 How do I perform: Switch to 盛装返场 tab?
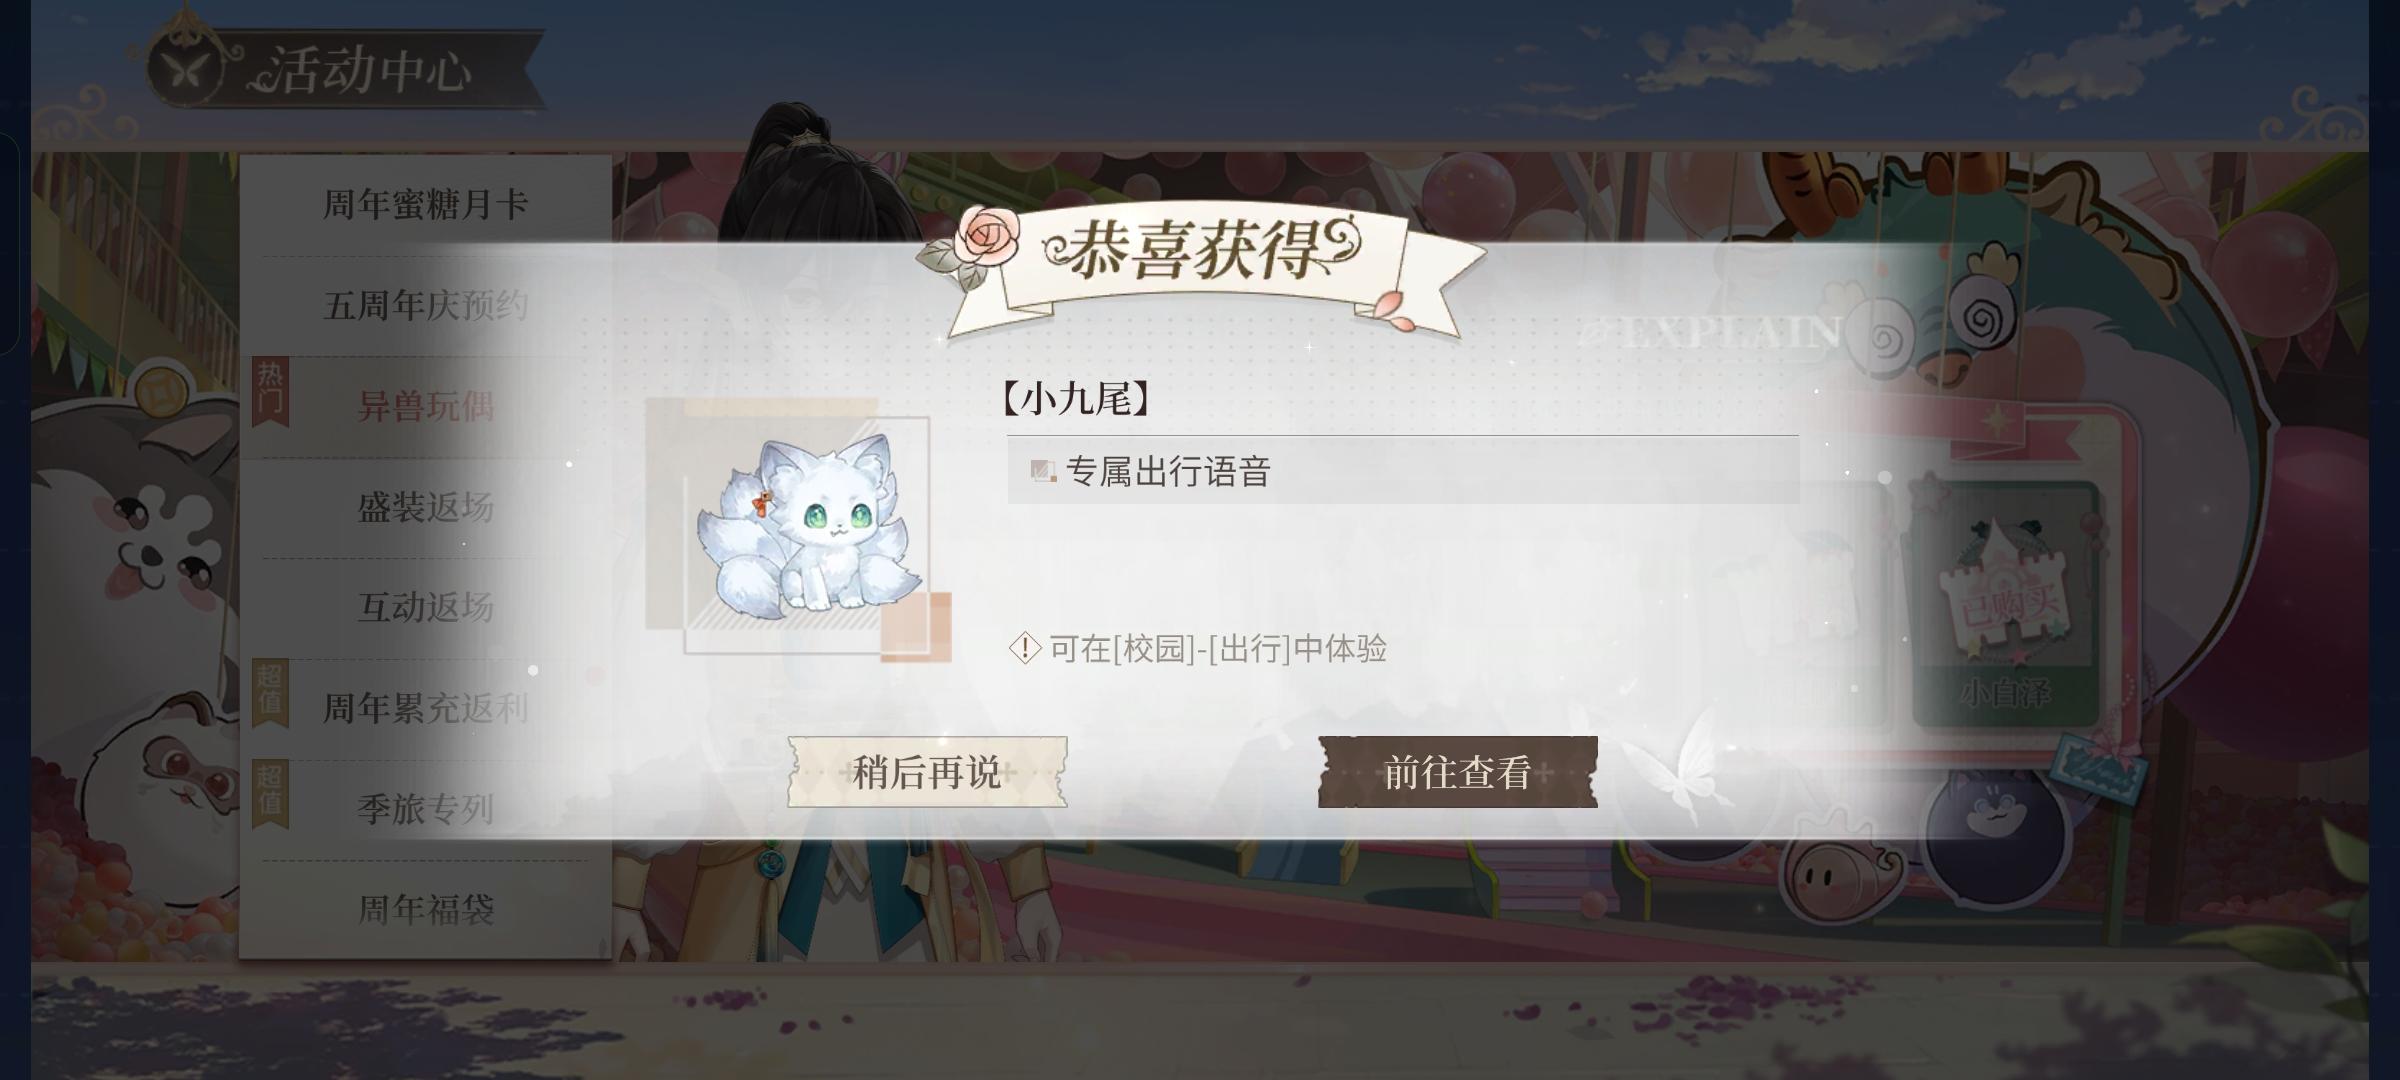(425, 507)
